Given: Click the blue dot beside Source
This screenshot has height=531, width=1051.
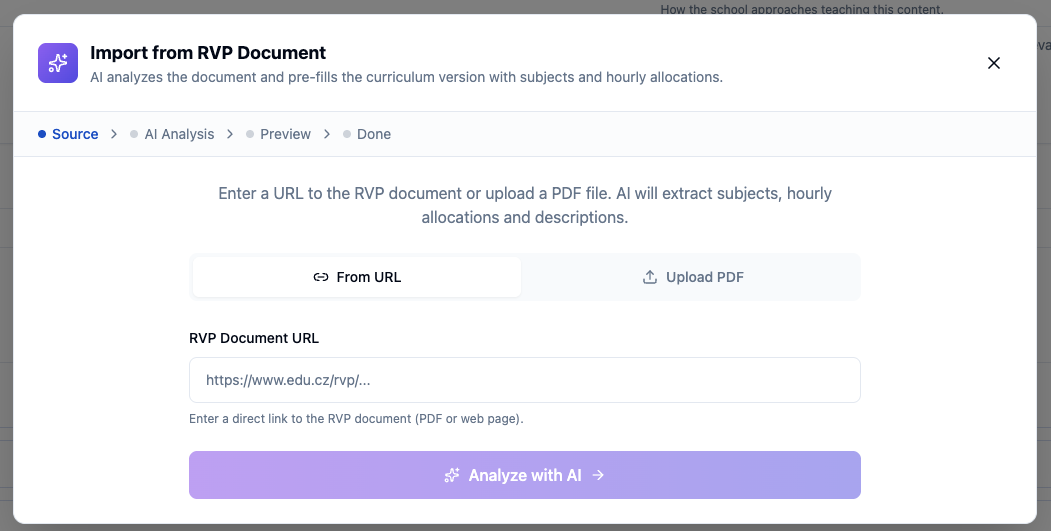Looking at the screenshot, I should point(42,134).
